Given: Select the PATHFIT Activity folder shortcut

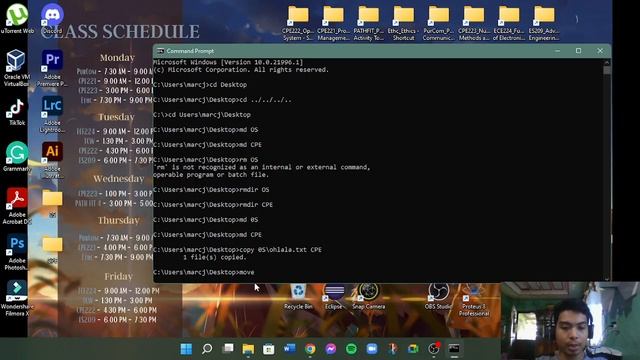Looking at the screenshot, I should tap(369, 23).
